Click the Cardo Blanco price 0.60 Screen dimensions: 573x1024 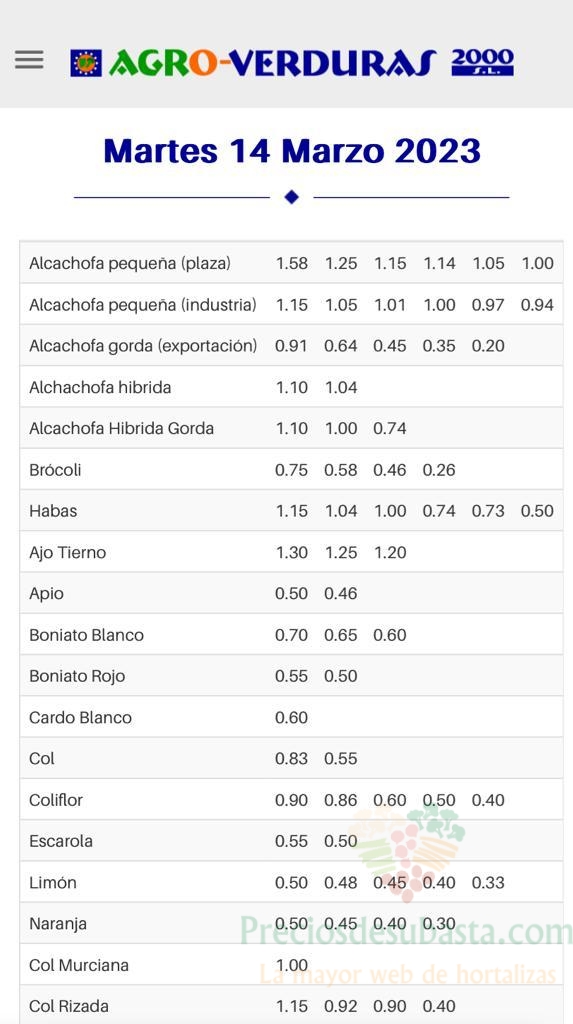[x=291, y=718]
